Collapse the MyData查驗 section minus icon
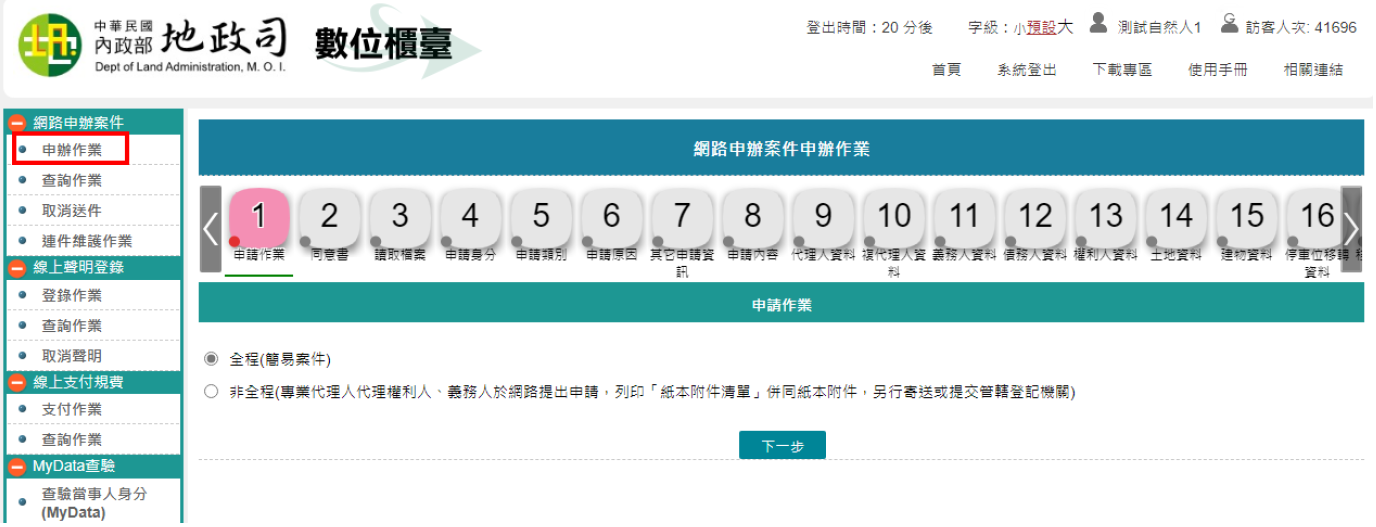Screen dimensions: 1376x527 click(17, 467)
